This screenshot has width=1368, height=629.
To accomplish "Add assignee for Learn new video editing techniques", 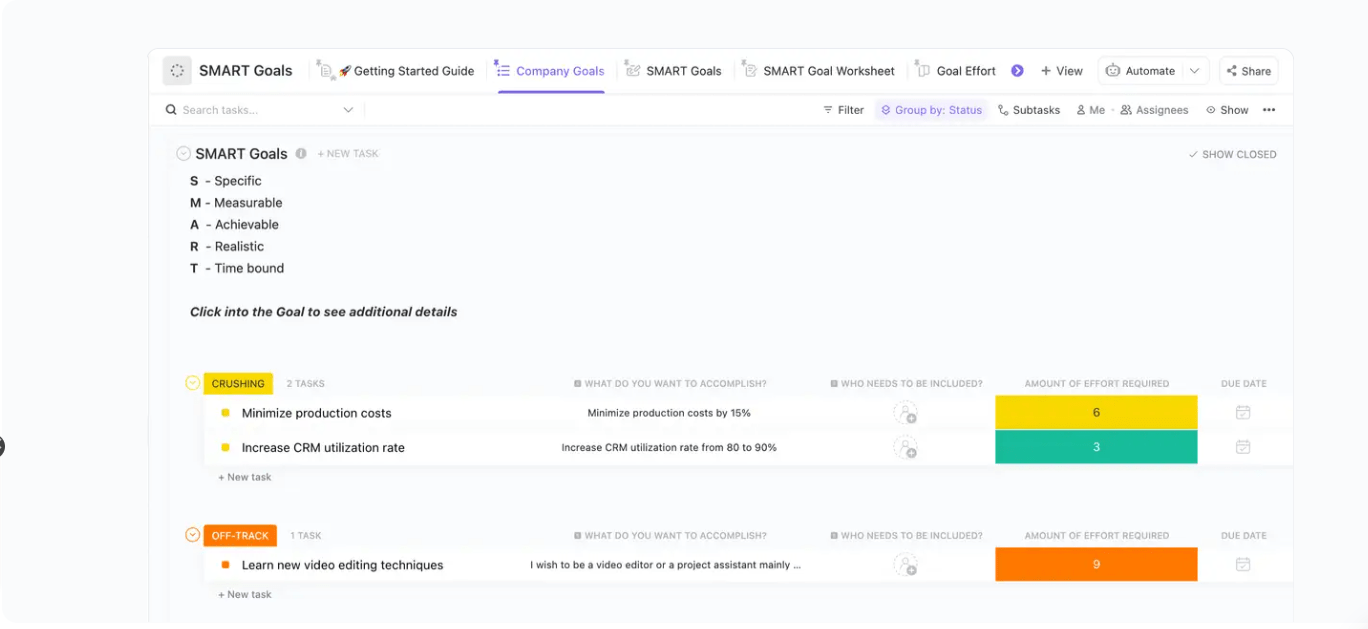I will click(x=905, y=565).
